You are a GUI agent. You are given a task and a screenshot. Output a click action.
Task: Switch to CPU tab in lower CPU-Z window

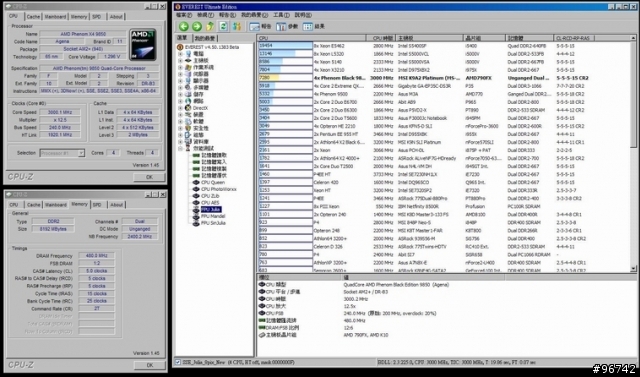(14, 205)
